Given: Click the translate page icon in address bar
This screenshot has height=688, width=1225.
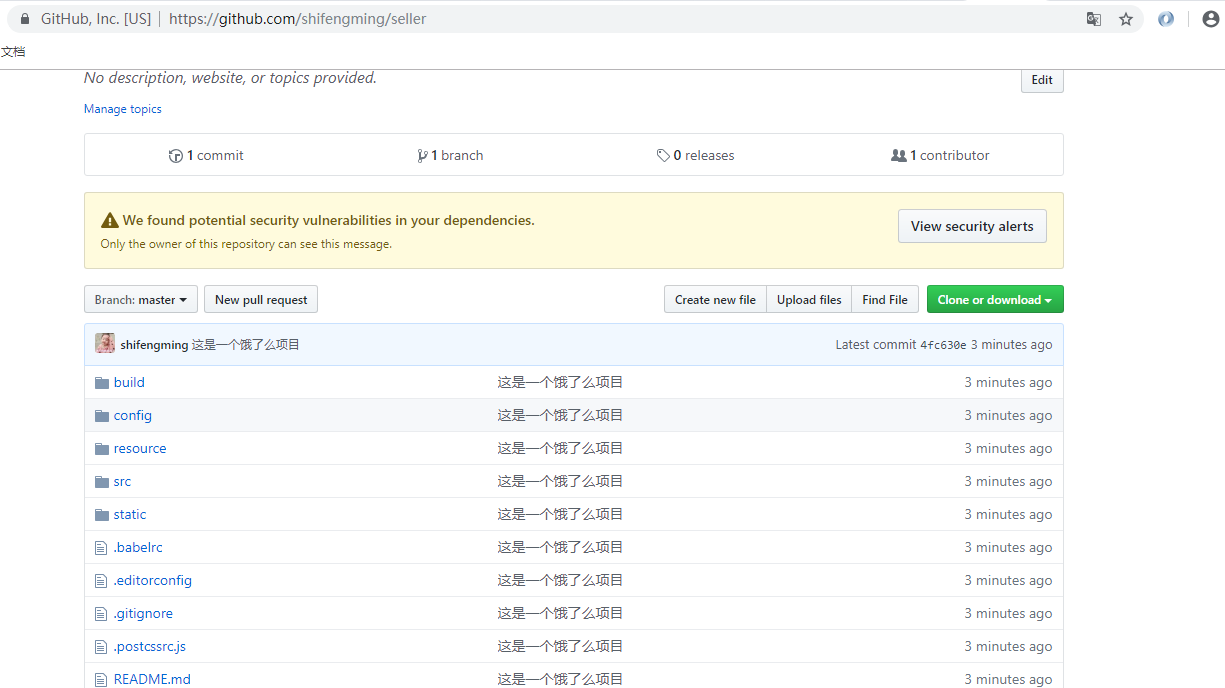Looking at the screenshot, I should 1094,19.
